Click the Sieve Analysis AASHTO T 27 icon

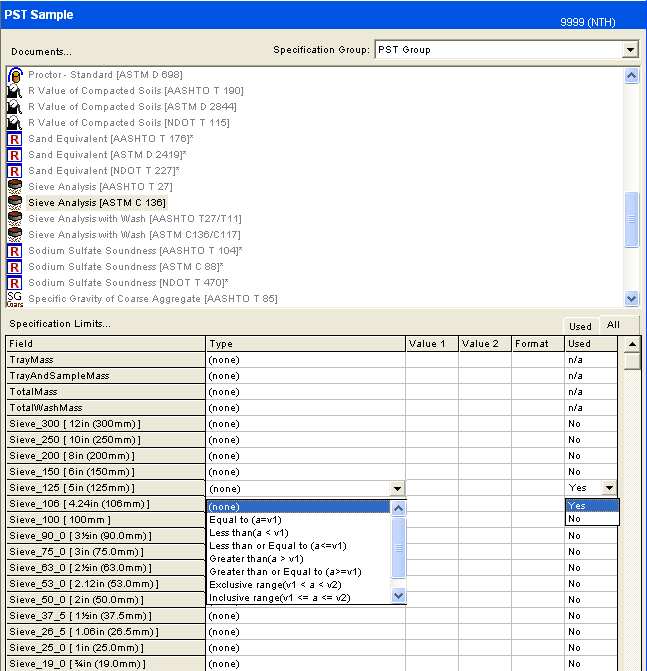15,187
